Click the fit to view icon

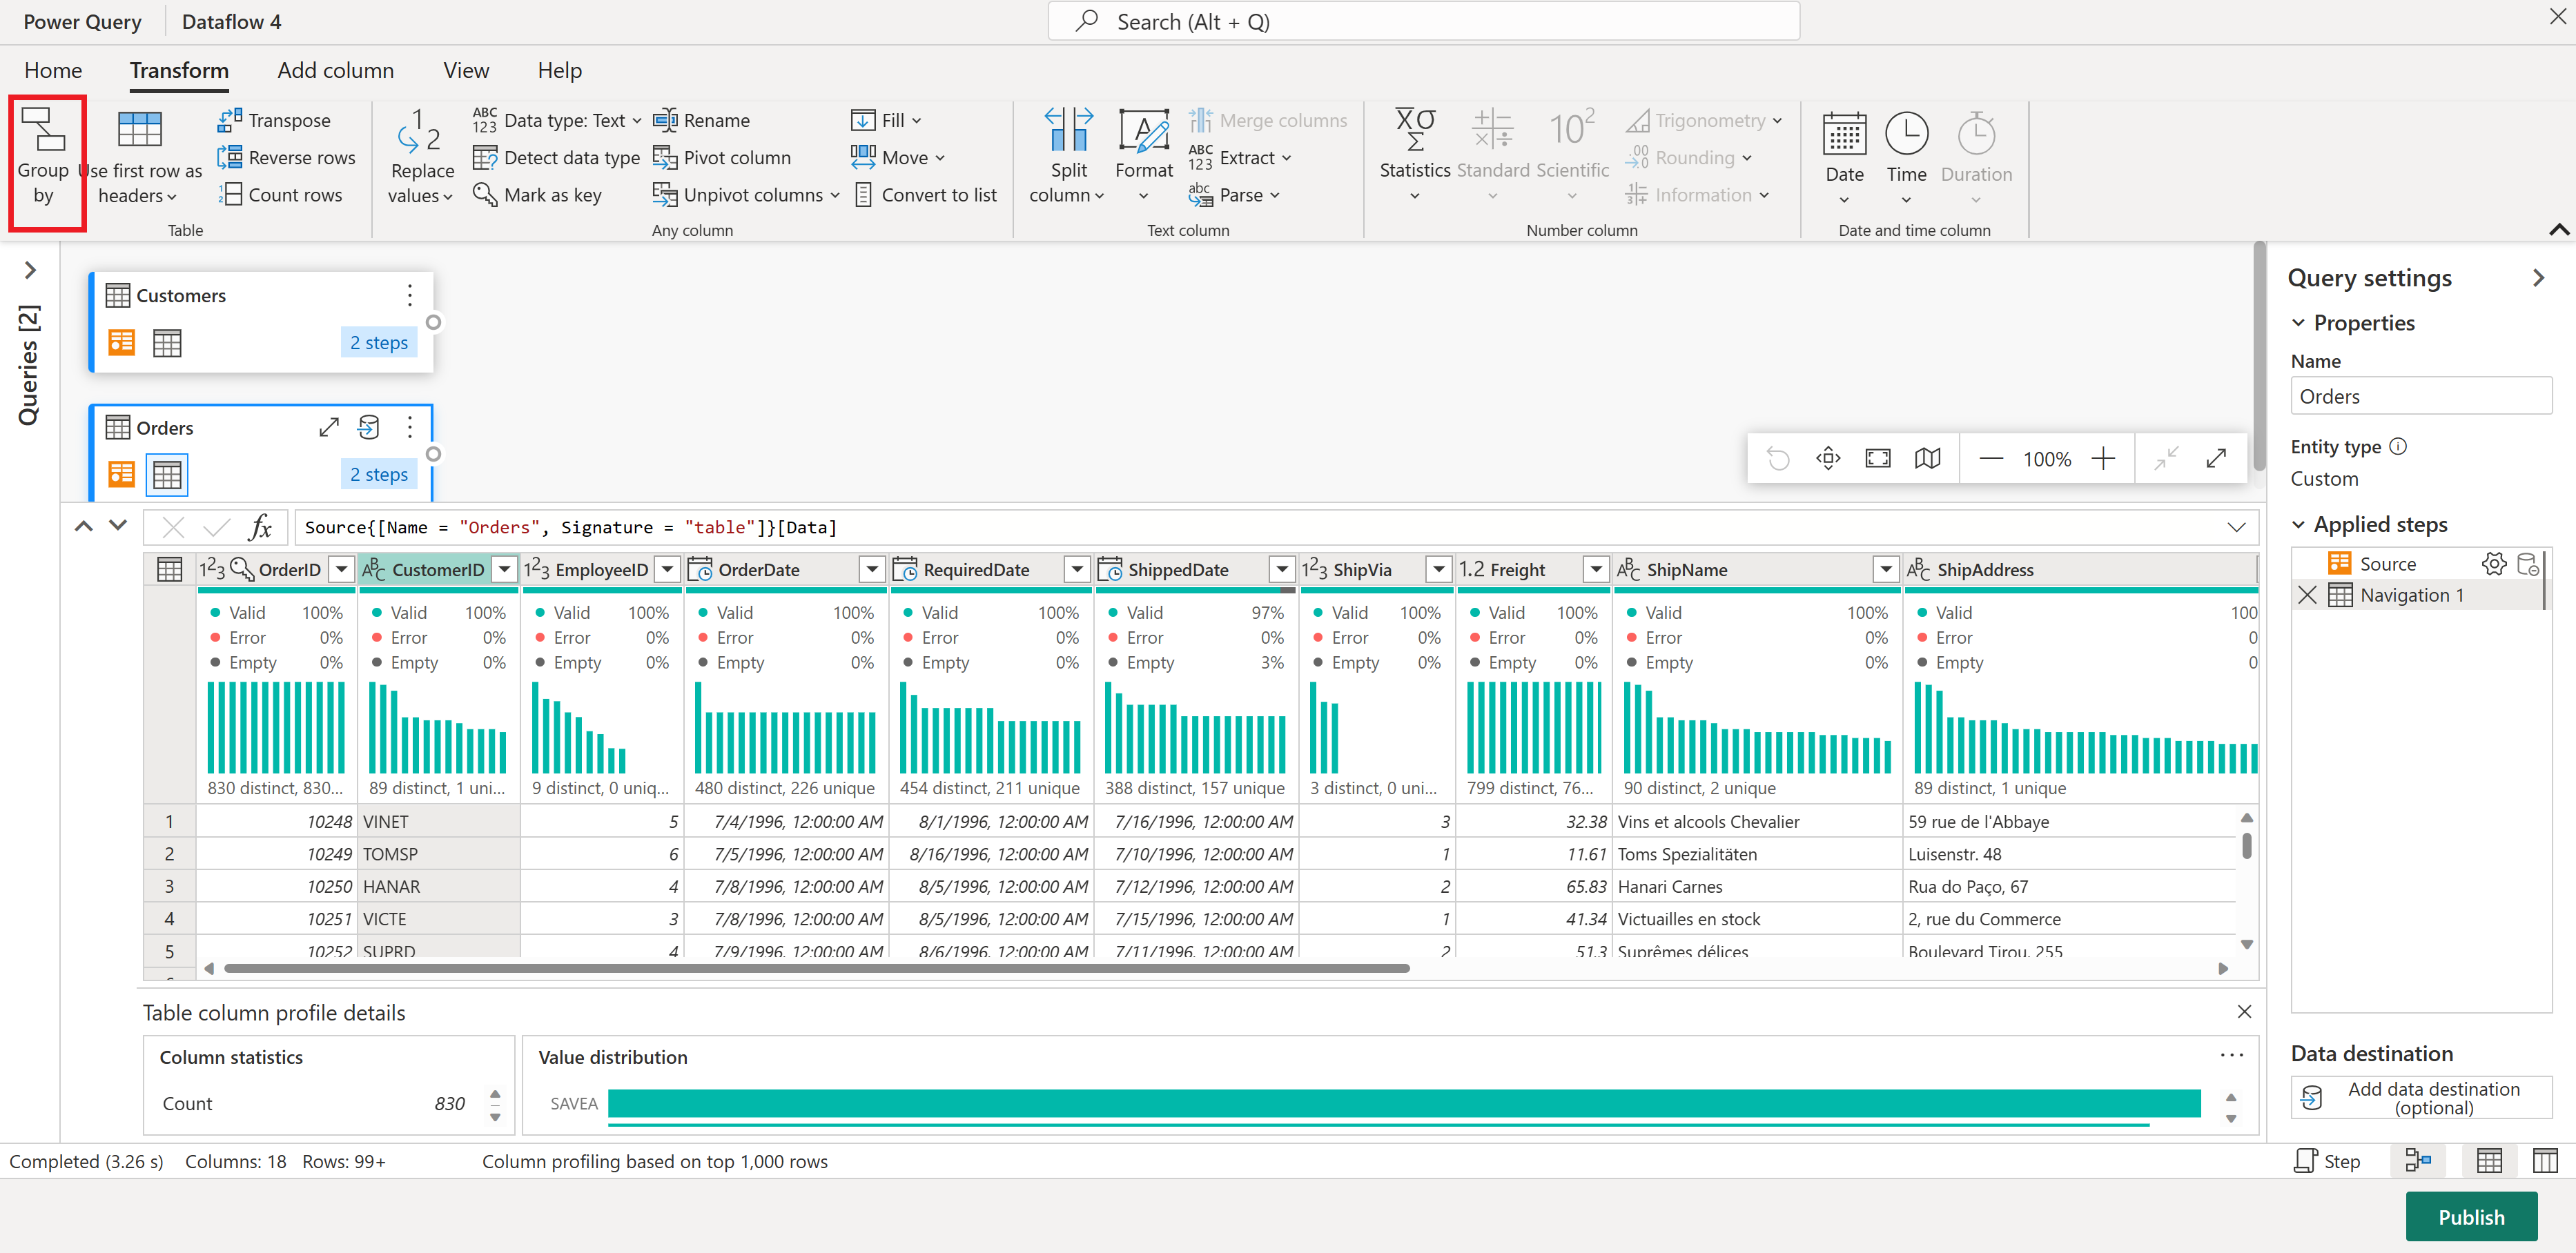click(x=1877, y=459)
